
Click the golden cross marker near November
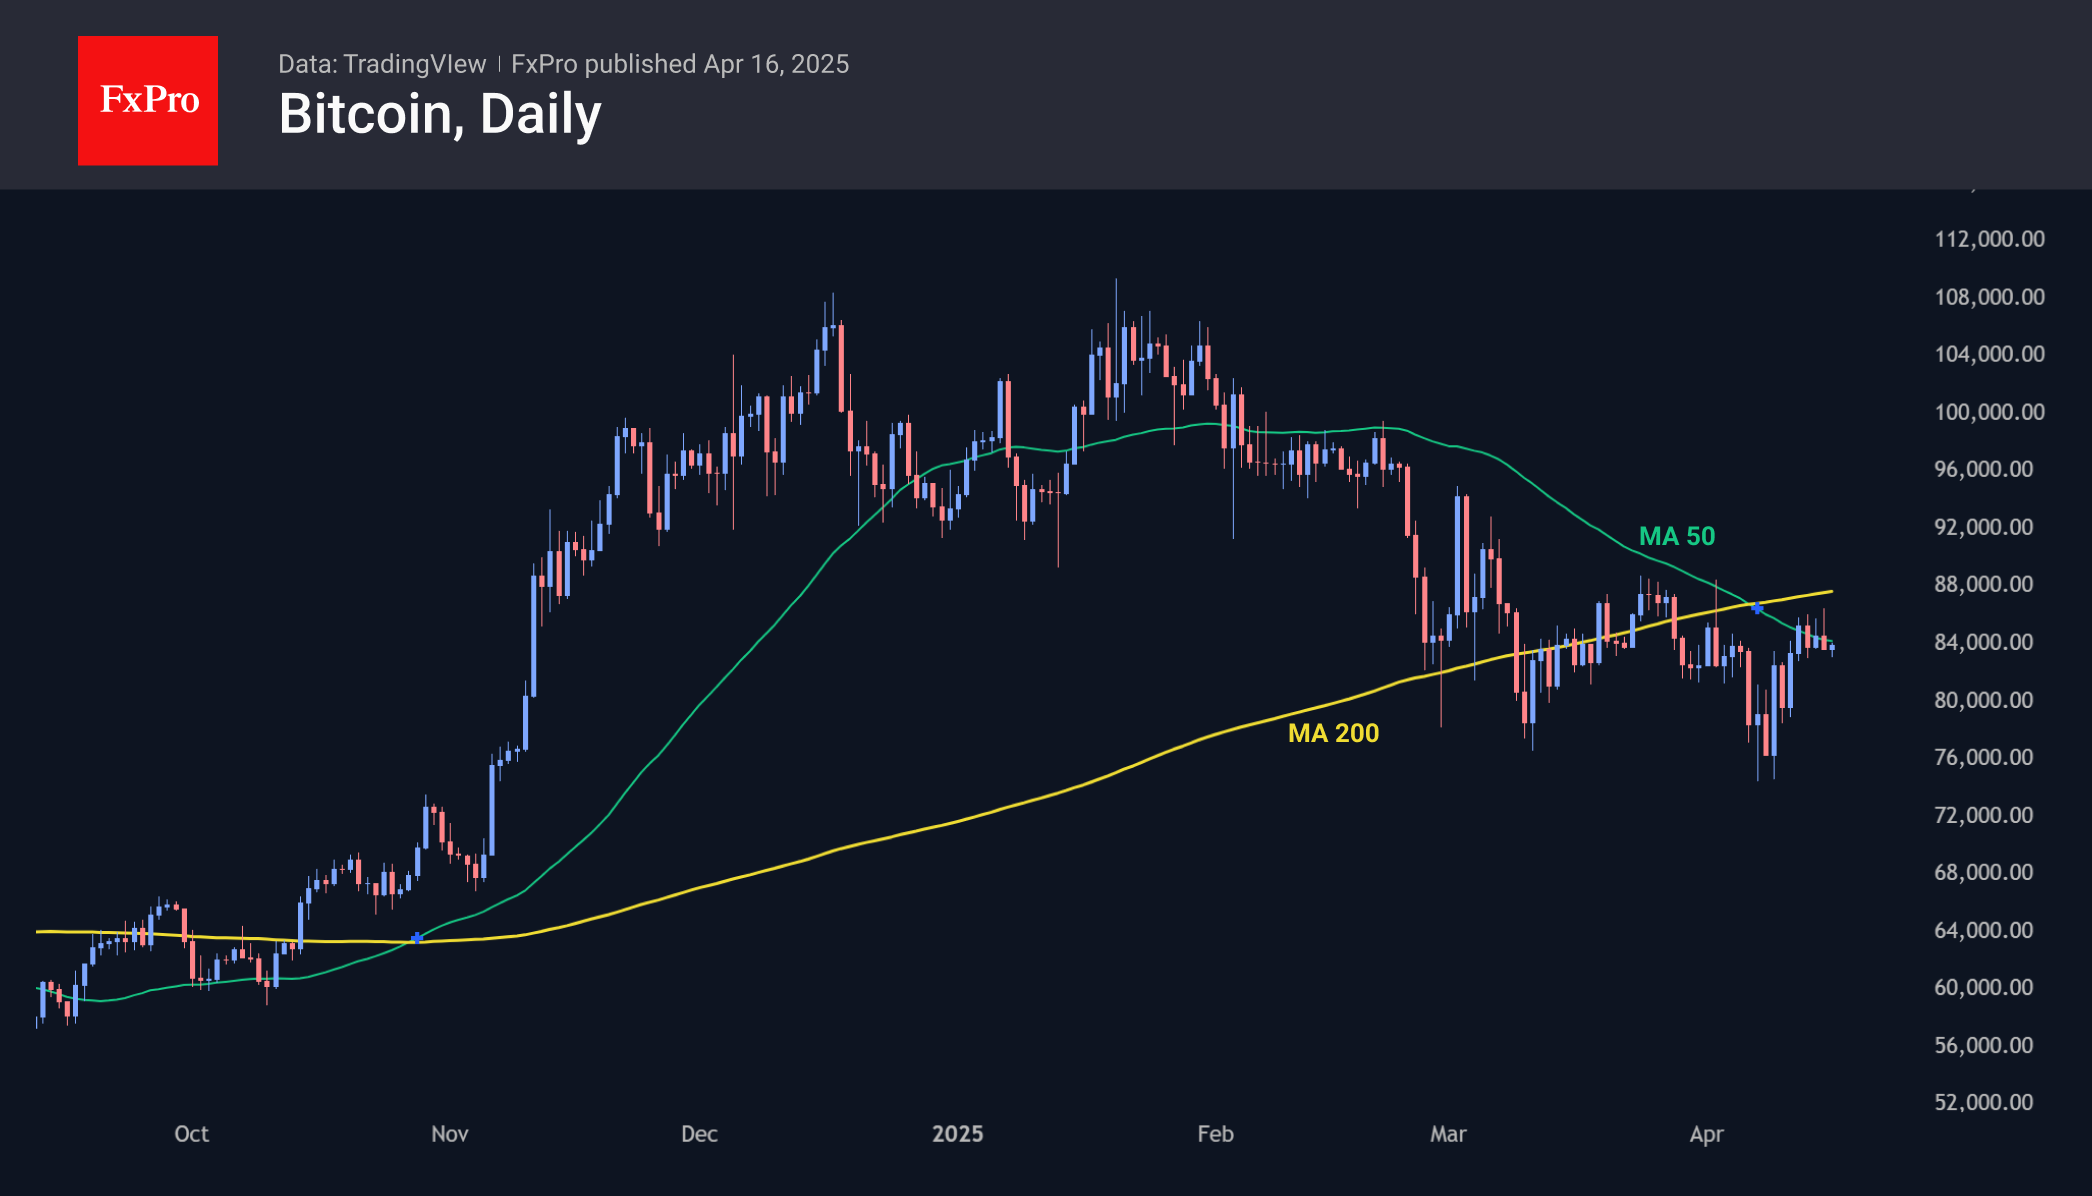[x=417, y=938]
